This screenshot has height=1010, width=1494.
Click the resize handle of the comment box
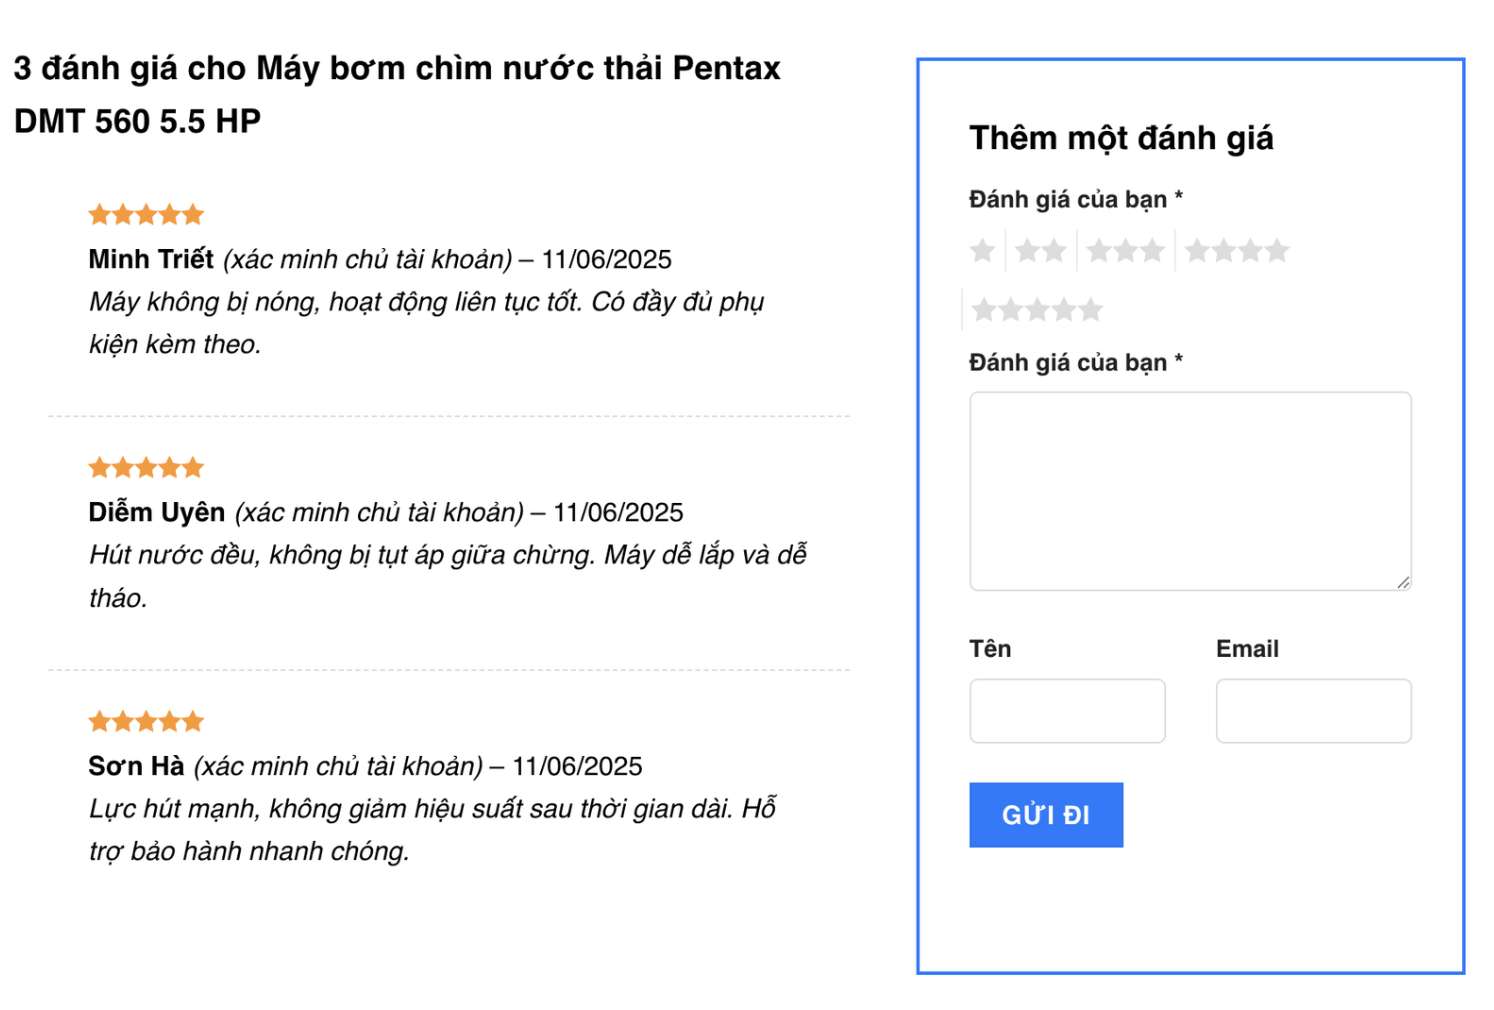click(1405, 585)
